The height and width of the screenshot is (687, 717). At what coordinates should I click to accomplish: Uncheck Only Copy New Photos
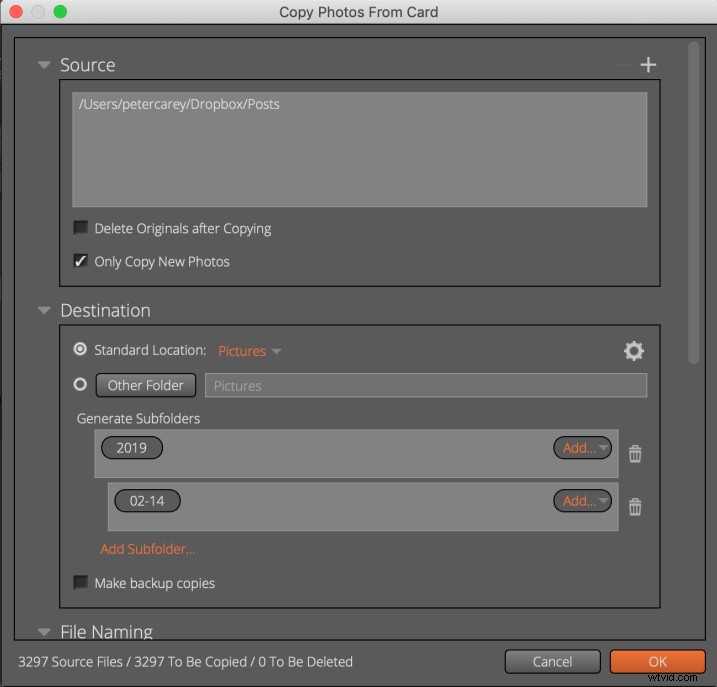tap(81, 261)
